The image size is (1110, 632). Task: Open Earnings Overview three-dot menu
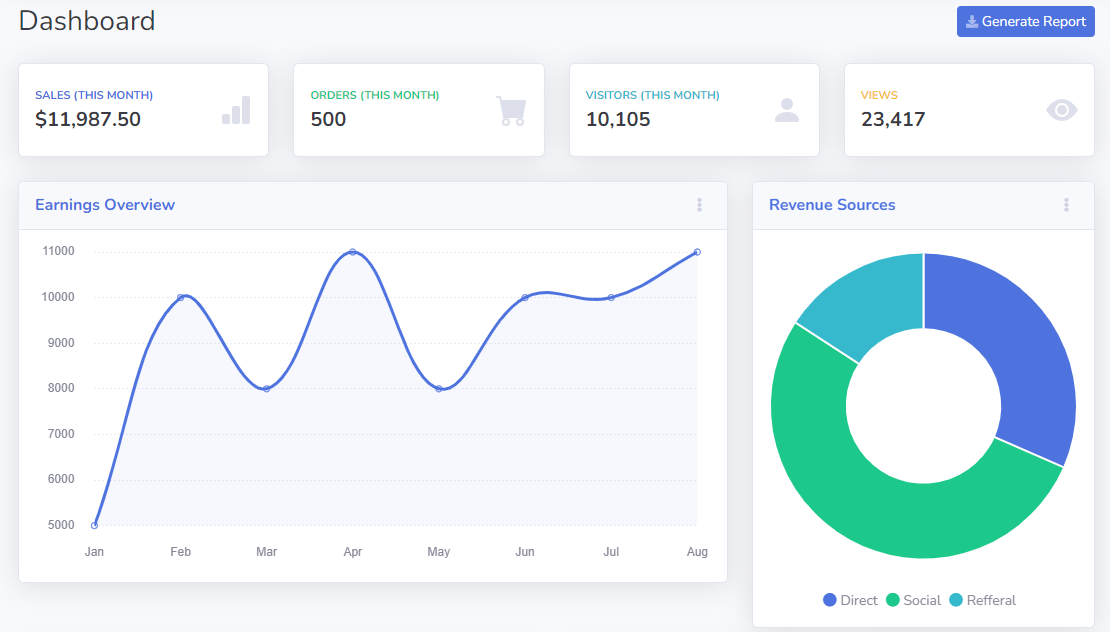699,205
